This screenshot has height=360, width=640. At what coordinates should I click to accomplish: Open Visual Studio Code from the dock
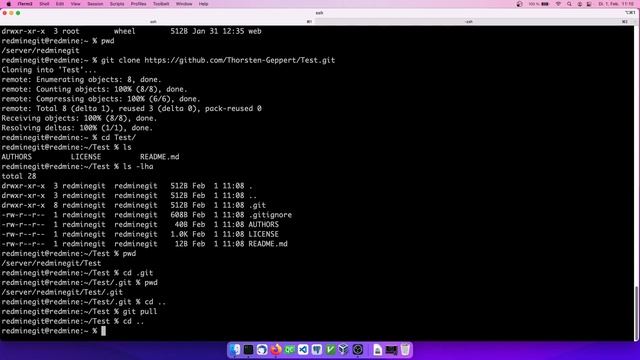click(303, 349)
